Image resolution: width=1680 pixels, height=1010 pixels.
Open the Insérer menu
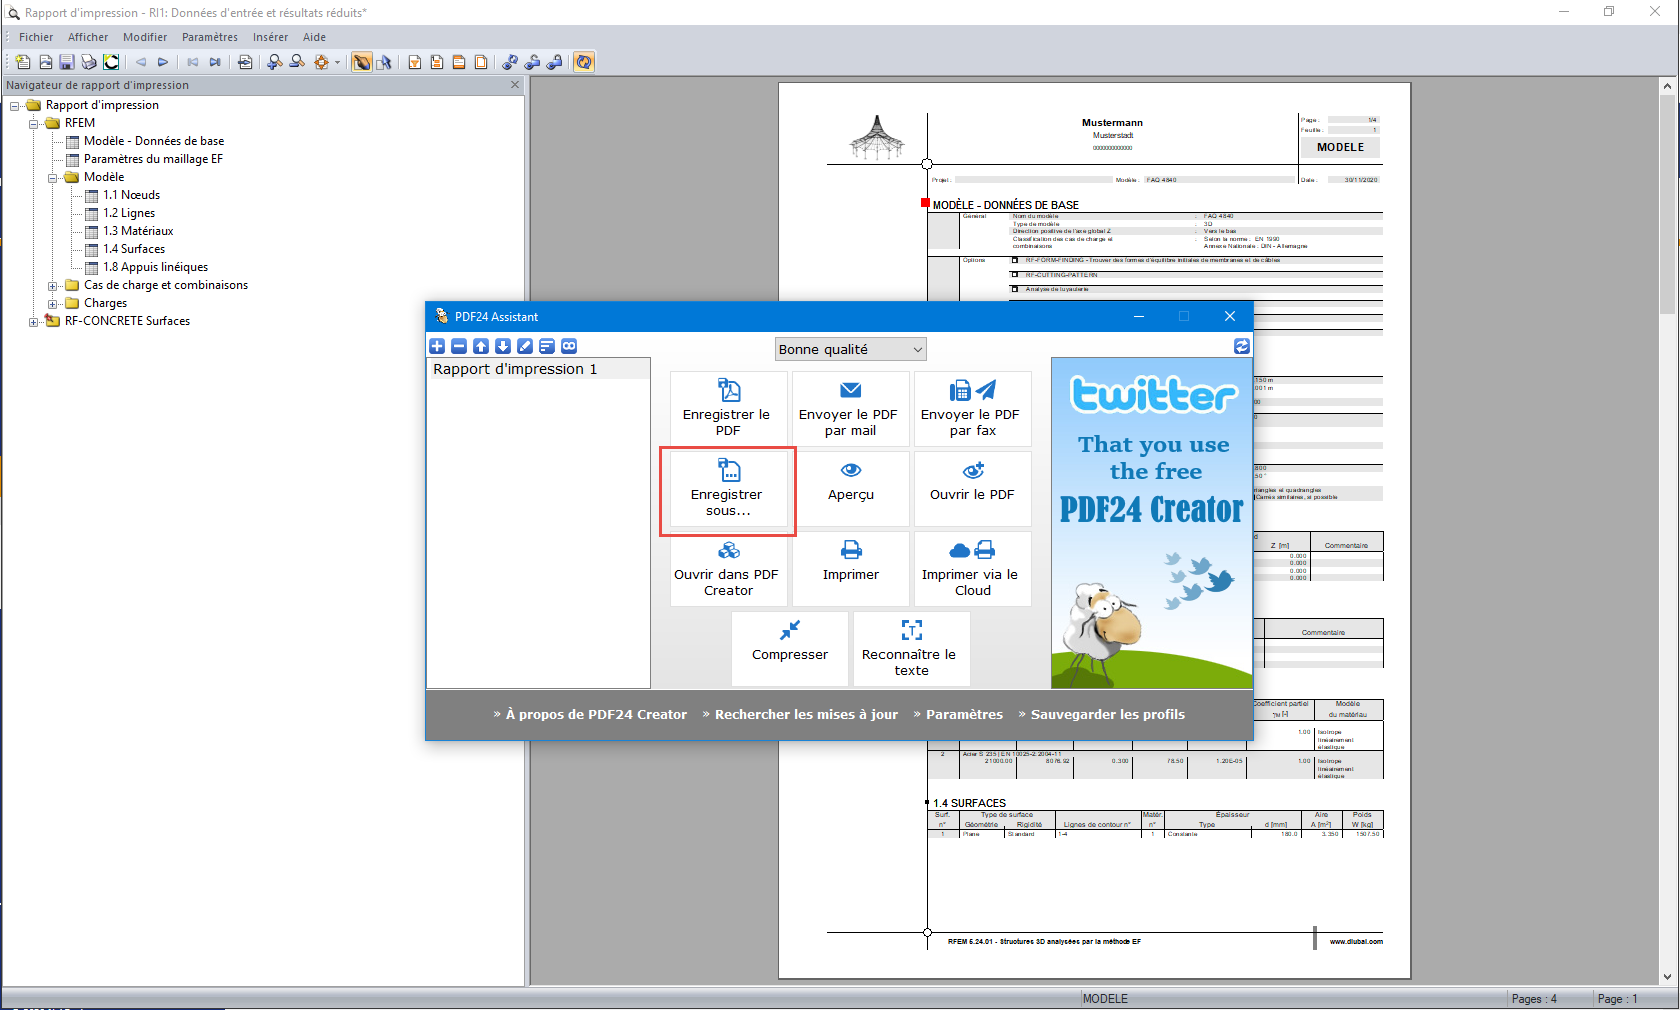click(x=270, y=37)
